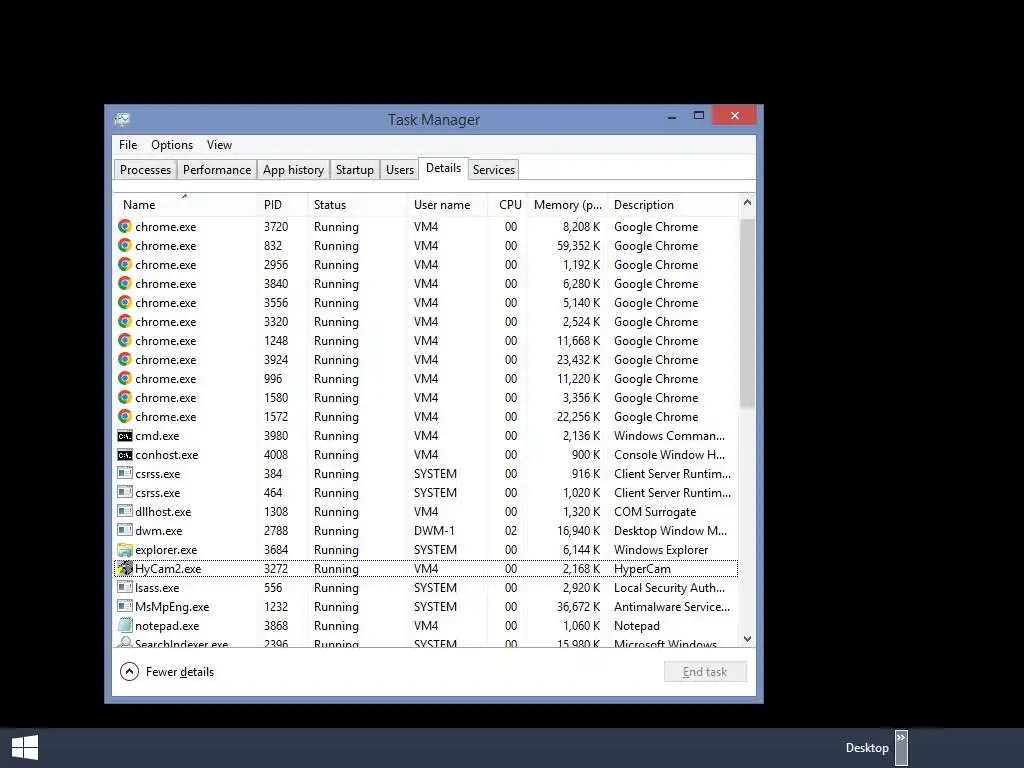This screenshot has height=768, width=1024.
Task: Sort by the CPU column header
Action: tap(507, 204)
